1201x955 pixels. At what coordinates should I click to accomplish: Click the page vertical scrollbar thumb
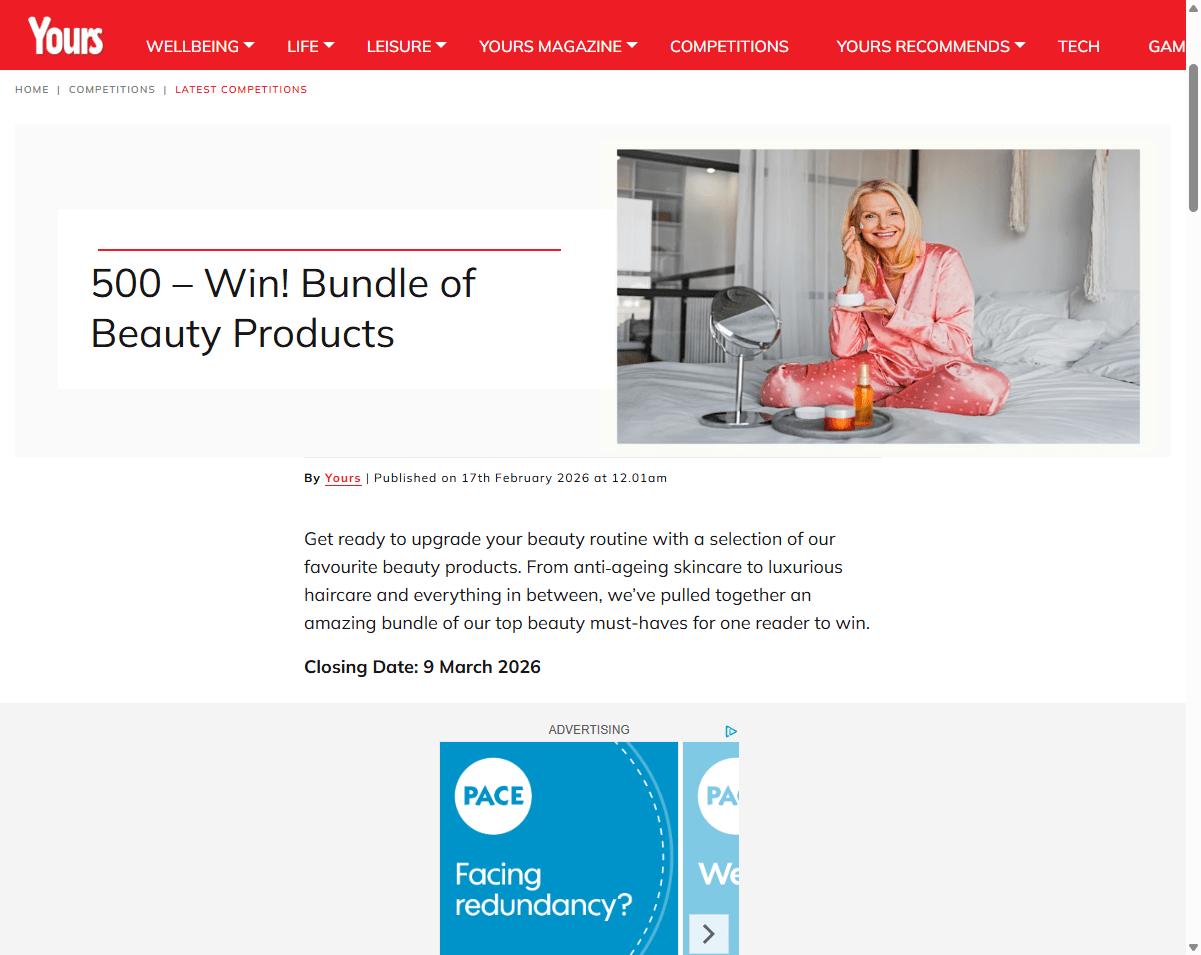(1193, 137)
